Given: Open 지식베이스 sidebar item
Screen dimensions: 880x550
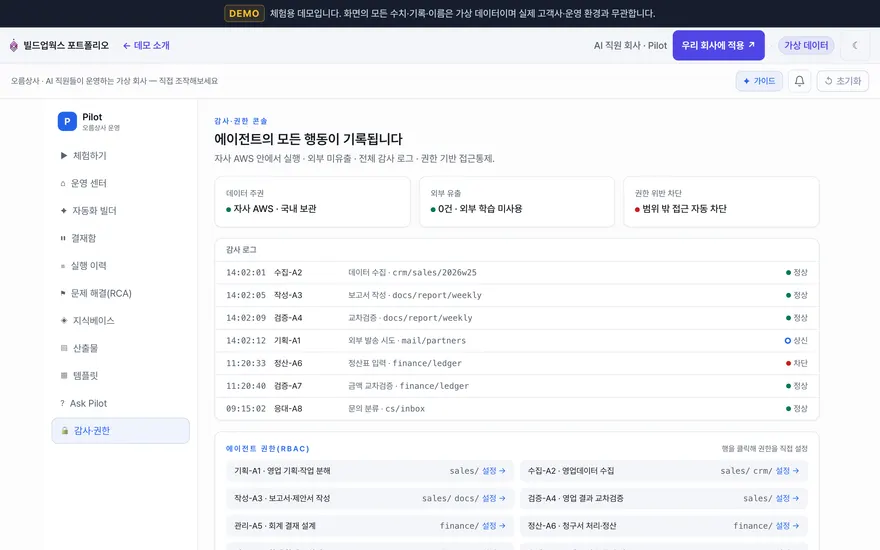Looking at the screenshot, I should click(x=120, y=320).
